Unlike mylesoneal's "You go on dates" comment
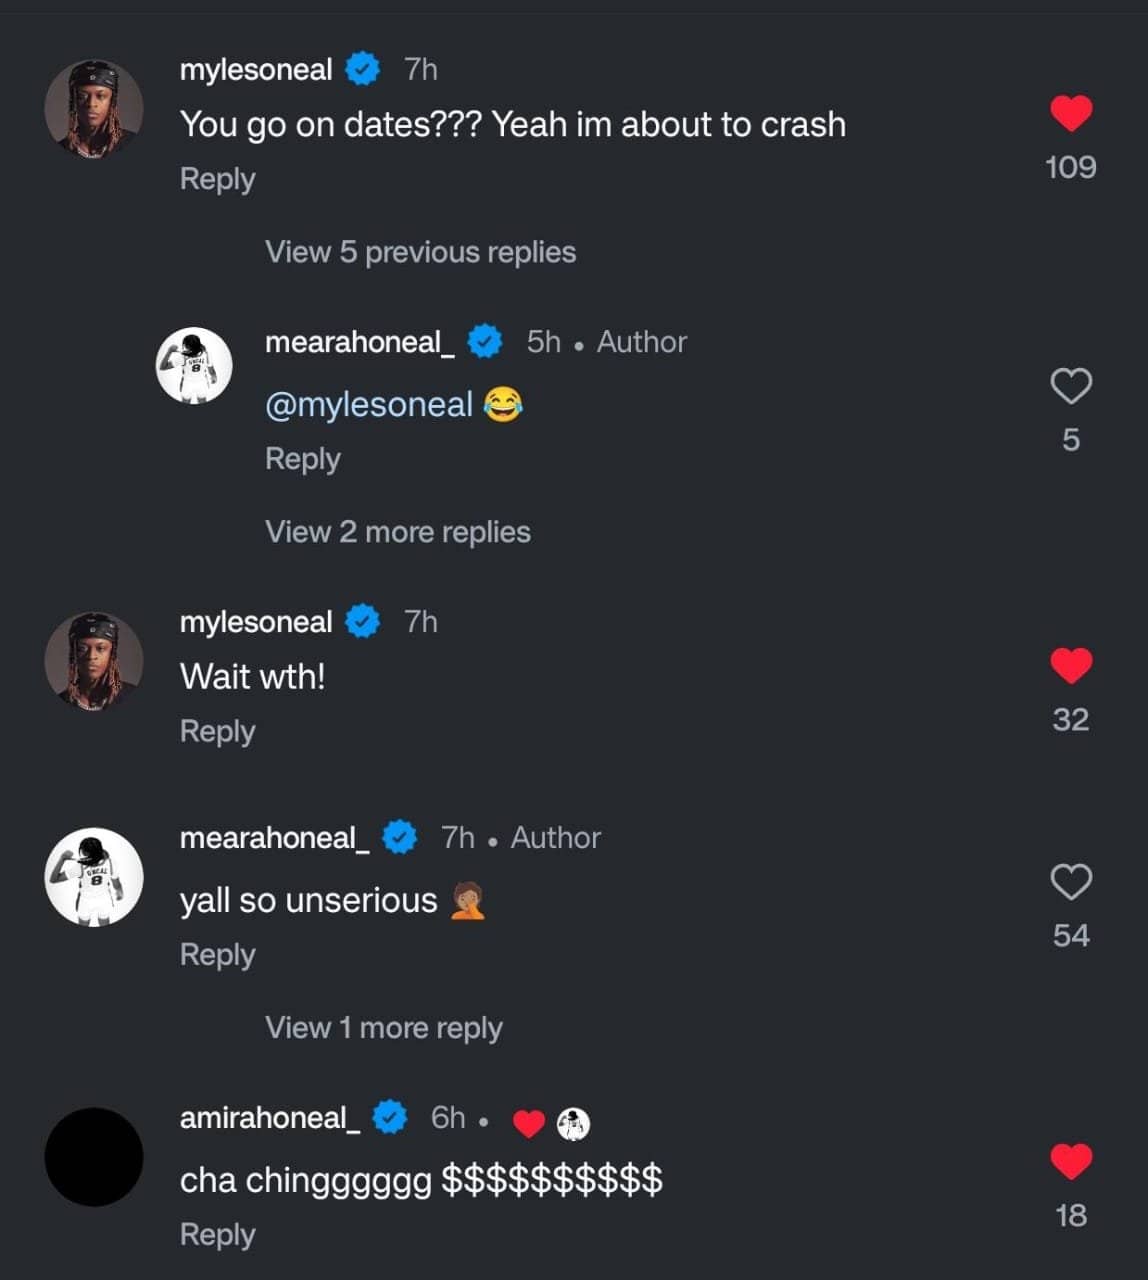The height and width of the screenshot is (1280, 1148). pos(1070,113)
